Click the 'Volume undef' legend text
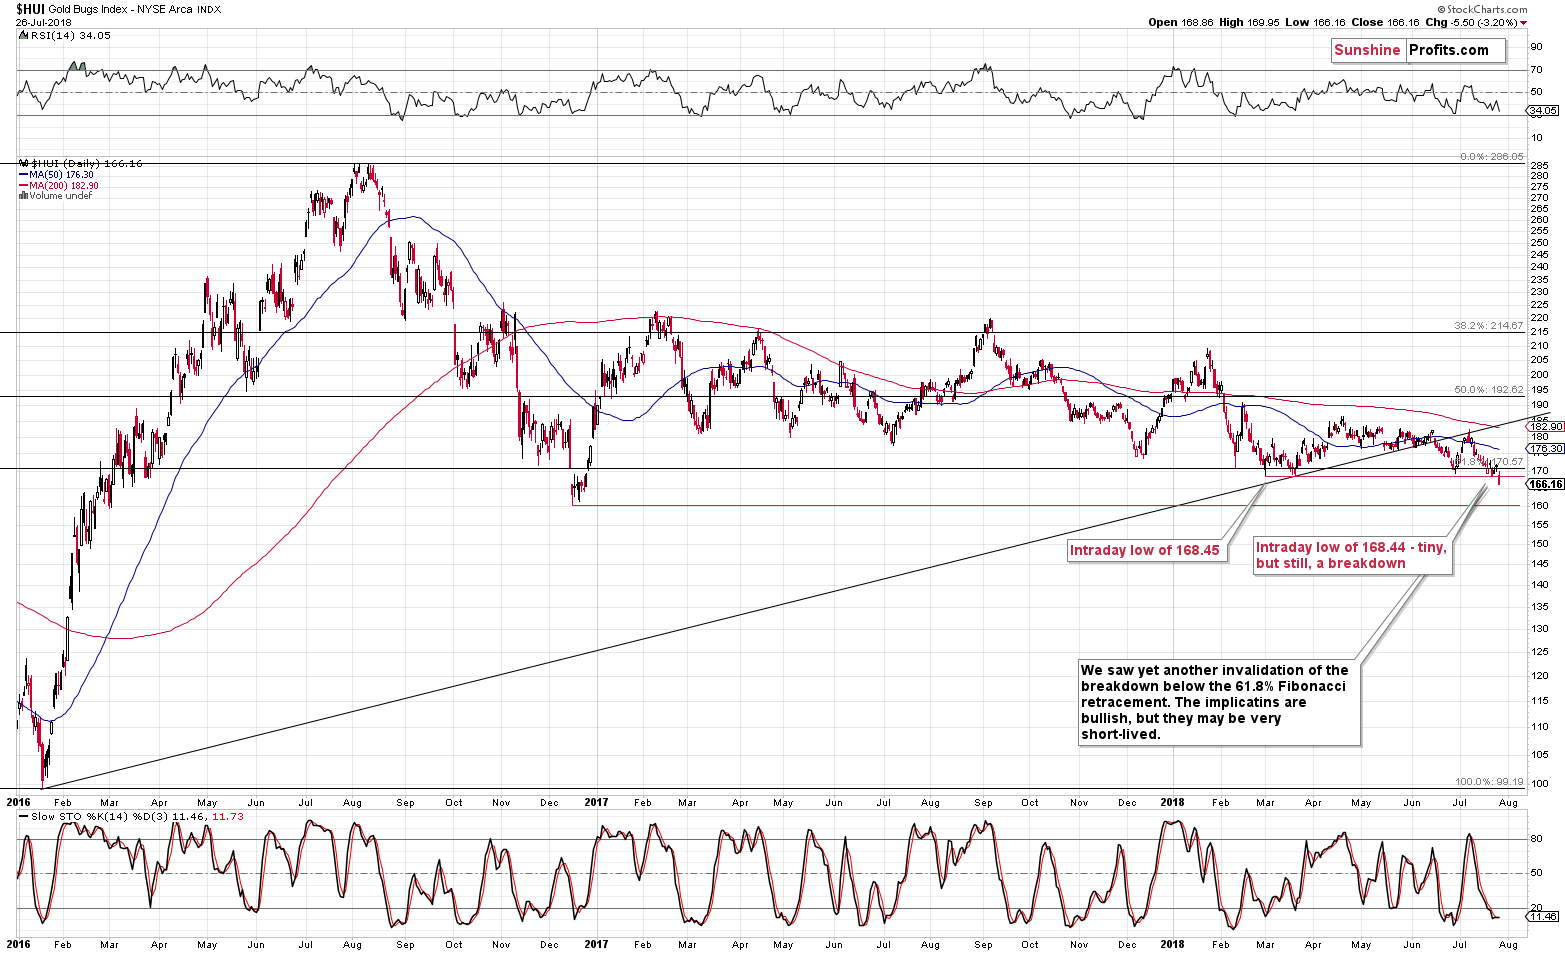The width and height of the screenshot is (1565, 953). click(x=60, y=196)
